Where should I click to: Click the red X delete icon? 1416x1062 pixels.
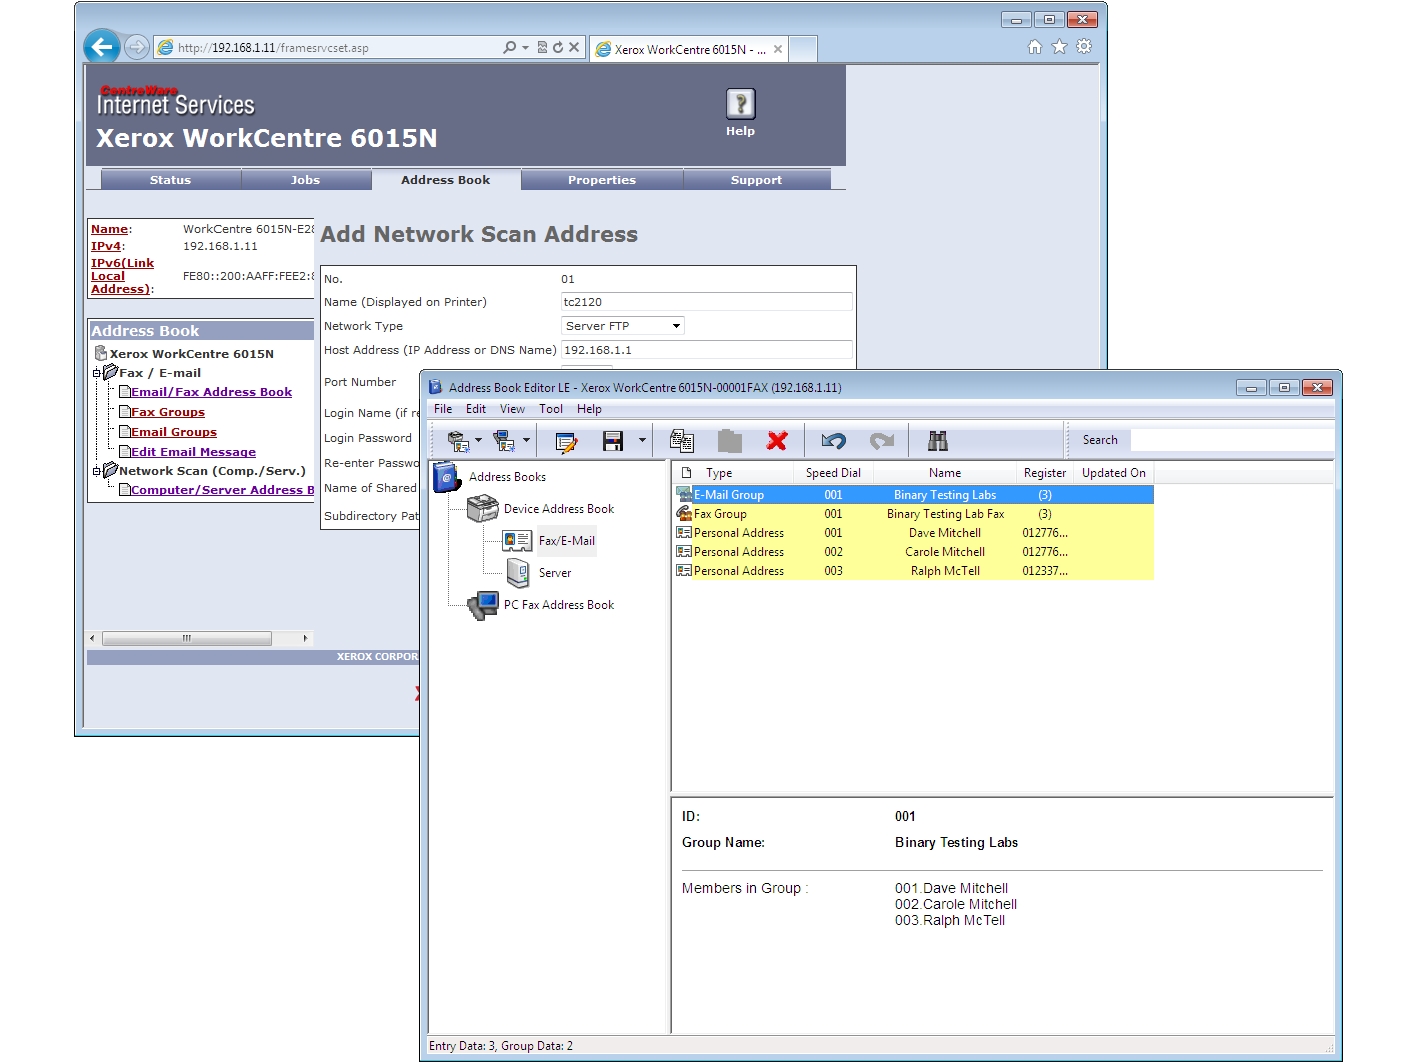point(777,441)
